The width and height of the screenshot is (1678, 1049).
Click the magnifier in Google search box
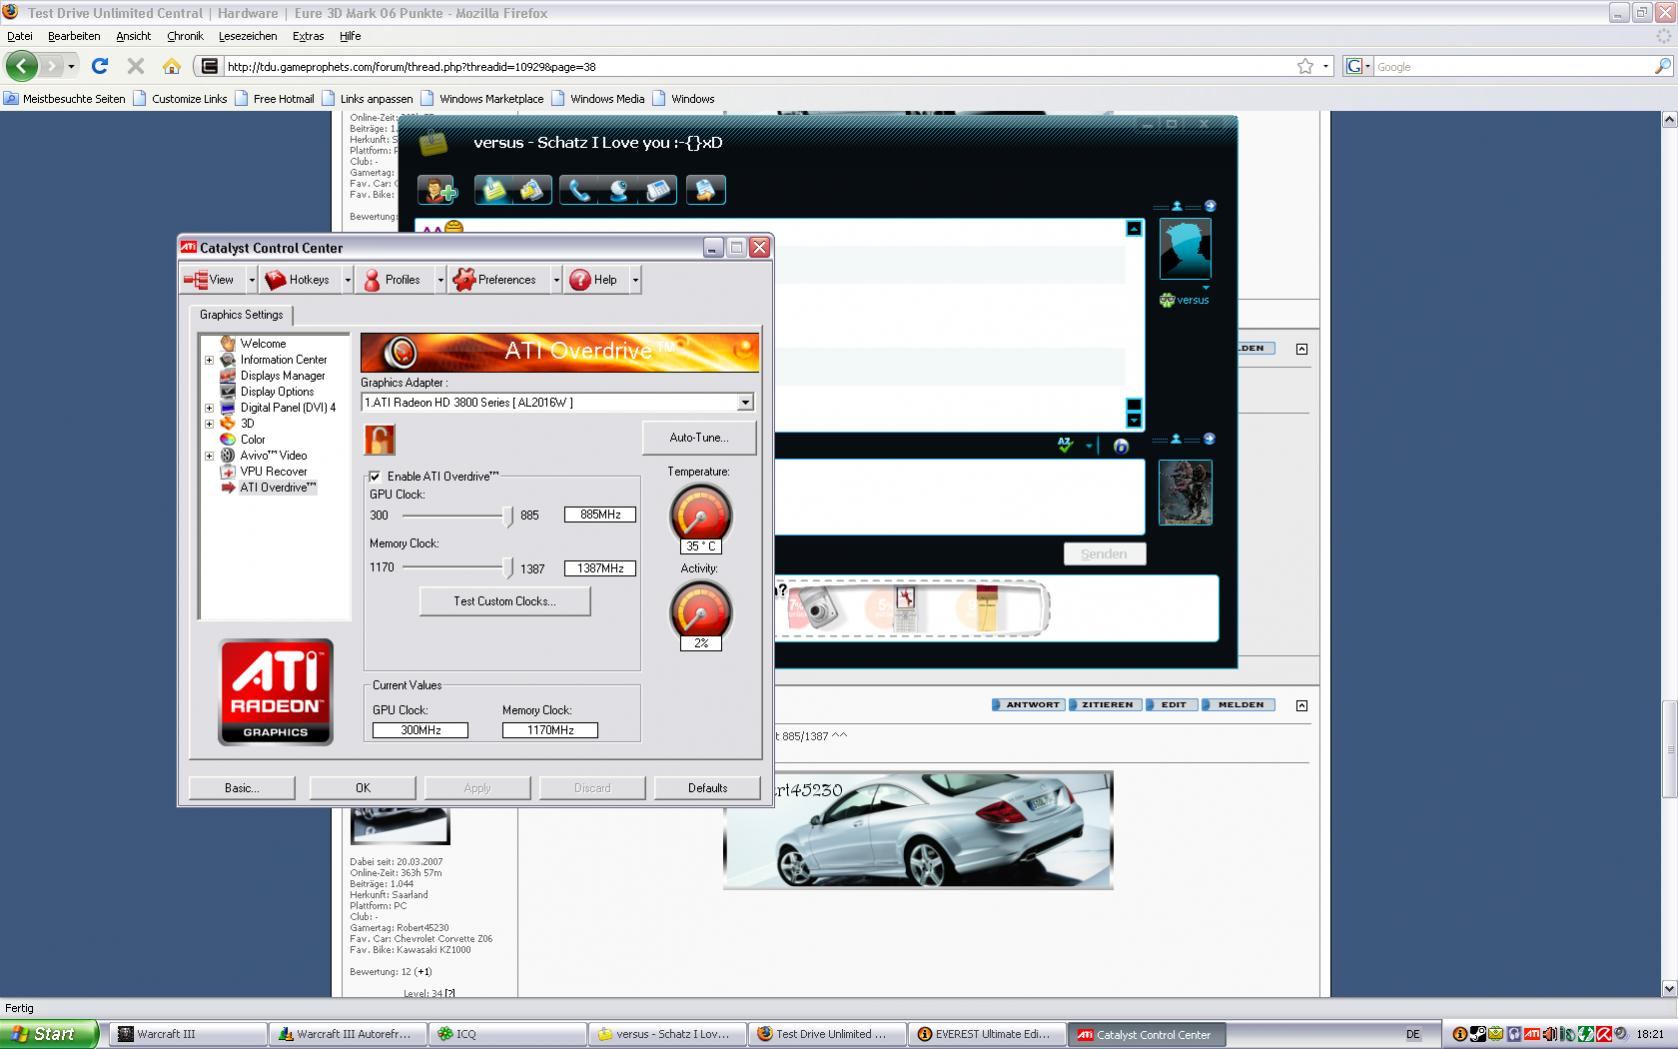[1662, 66]
